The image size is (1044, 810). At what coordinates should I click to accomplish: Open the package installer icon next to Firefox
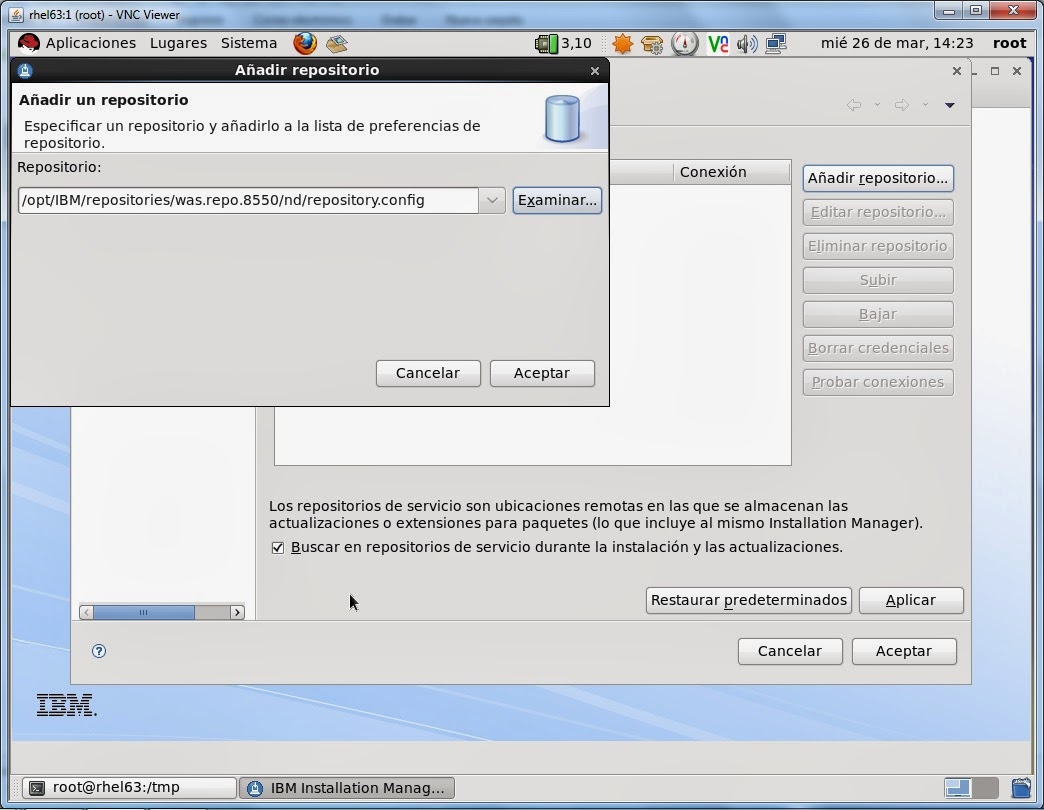pyautogui.click(x=337, y=43)
